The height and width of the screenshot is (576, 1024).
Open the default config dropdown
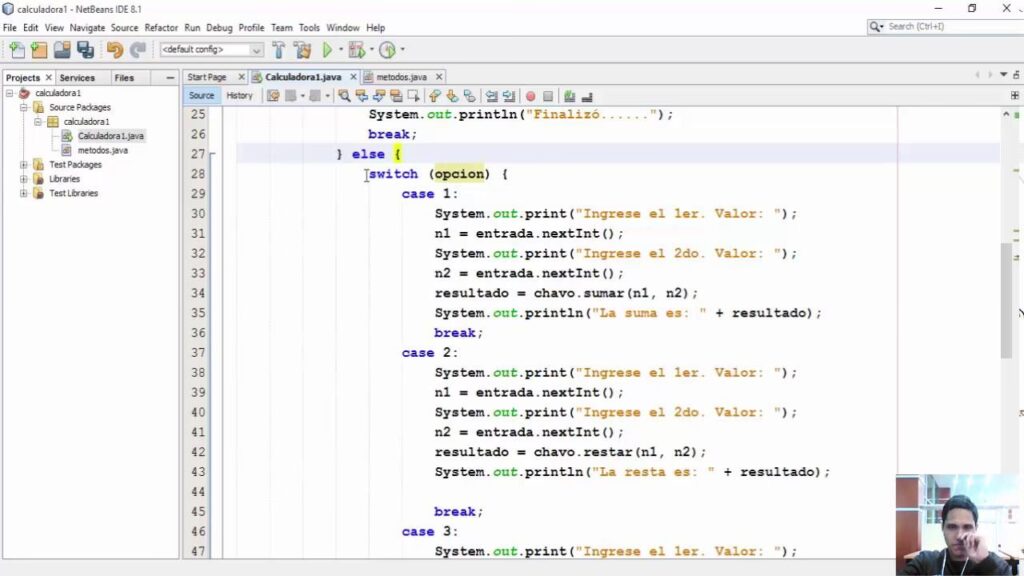211,50
